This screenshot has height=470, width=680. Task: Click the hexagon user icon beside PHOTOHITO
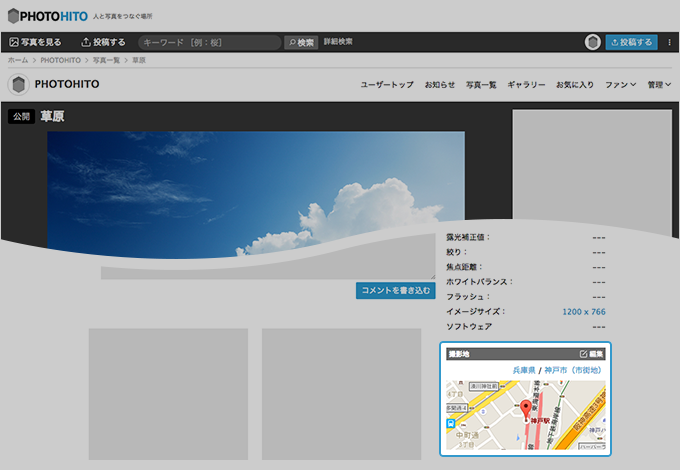(18, 84)
